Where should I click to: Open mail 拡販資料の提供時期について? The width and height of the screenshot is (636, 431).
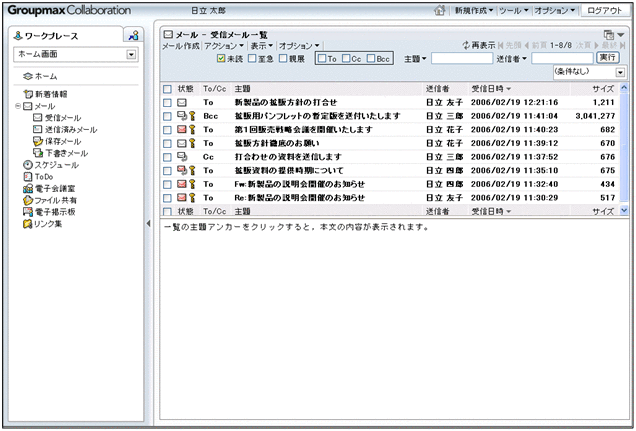[289, 171]
